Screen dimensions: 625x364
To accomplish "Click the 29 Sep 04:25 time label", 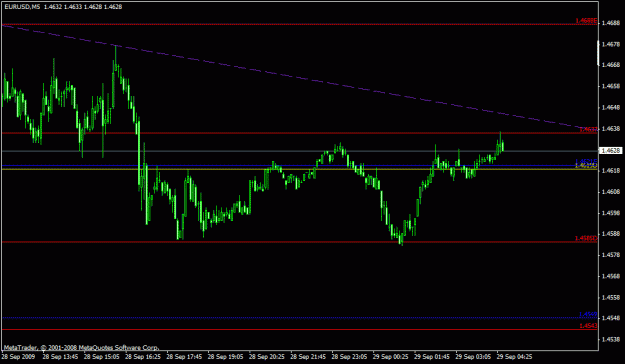I will tap(514, 356).
